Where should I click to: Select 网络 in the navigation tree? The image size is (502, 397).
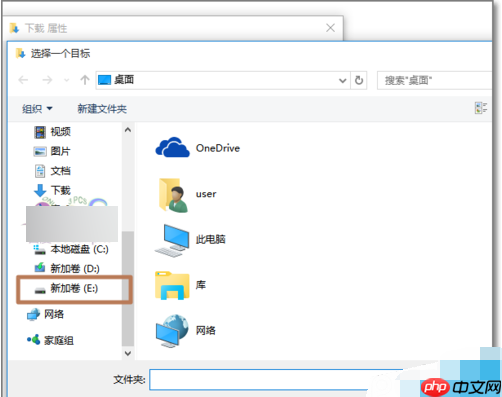pyautogui.click(x=54, y=314)
